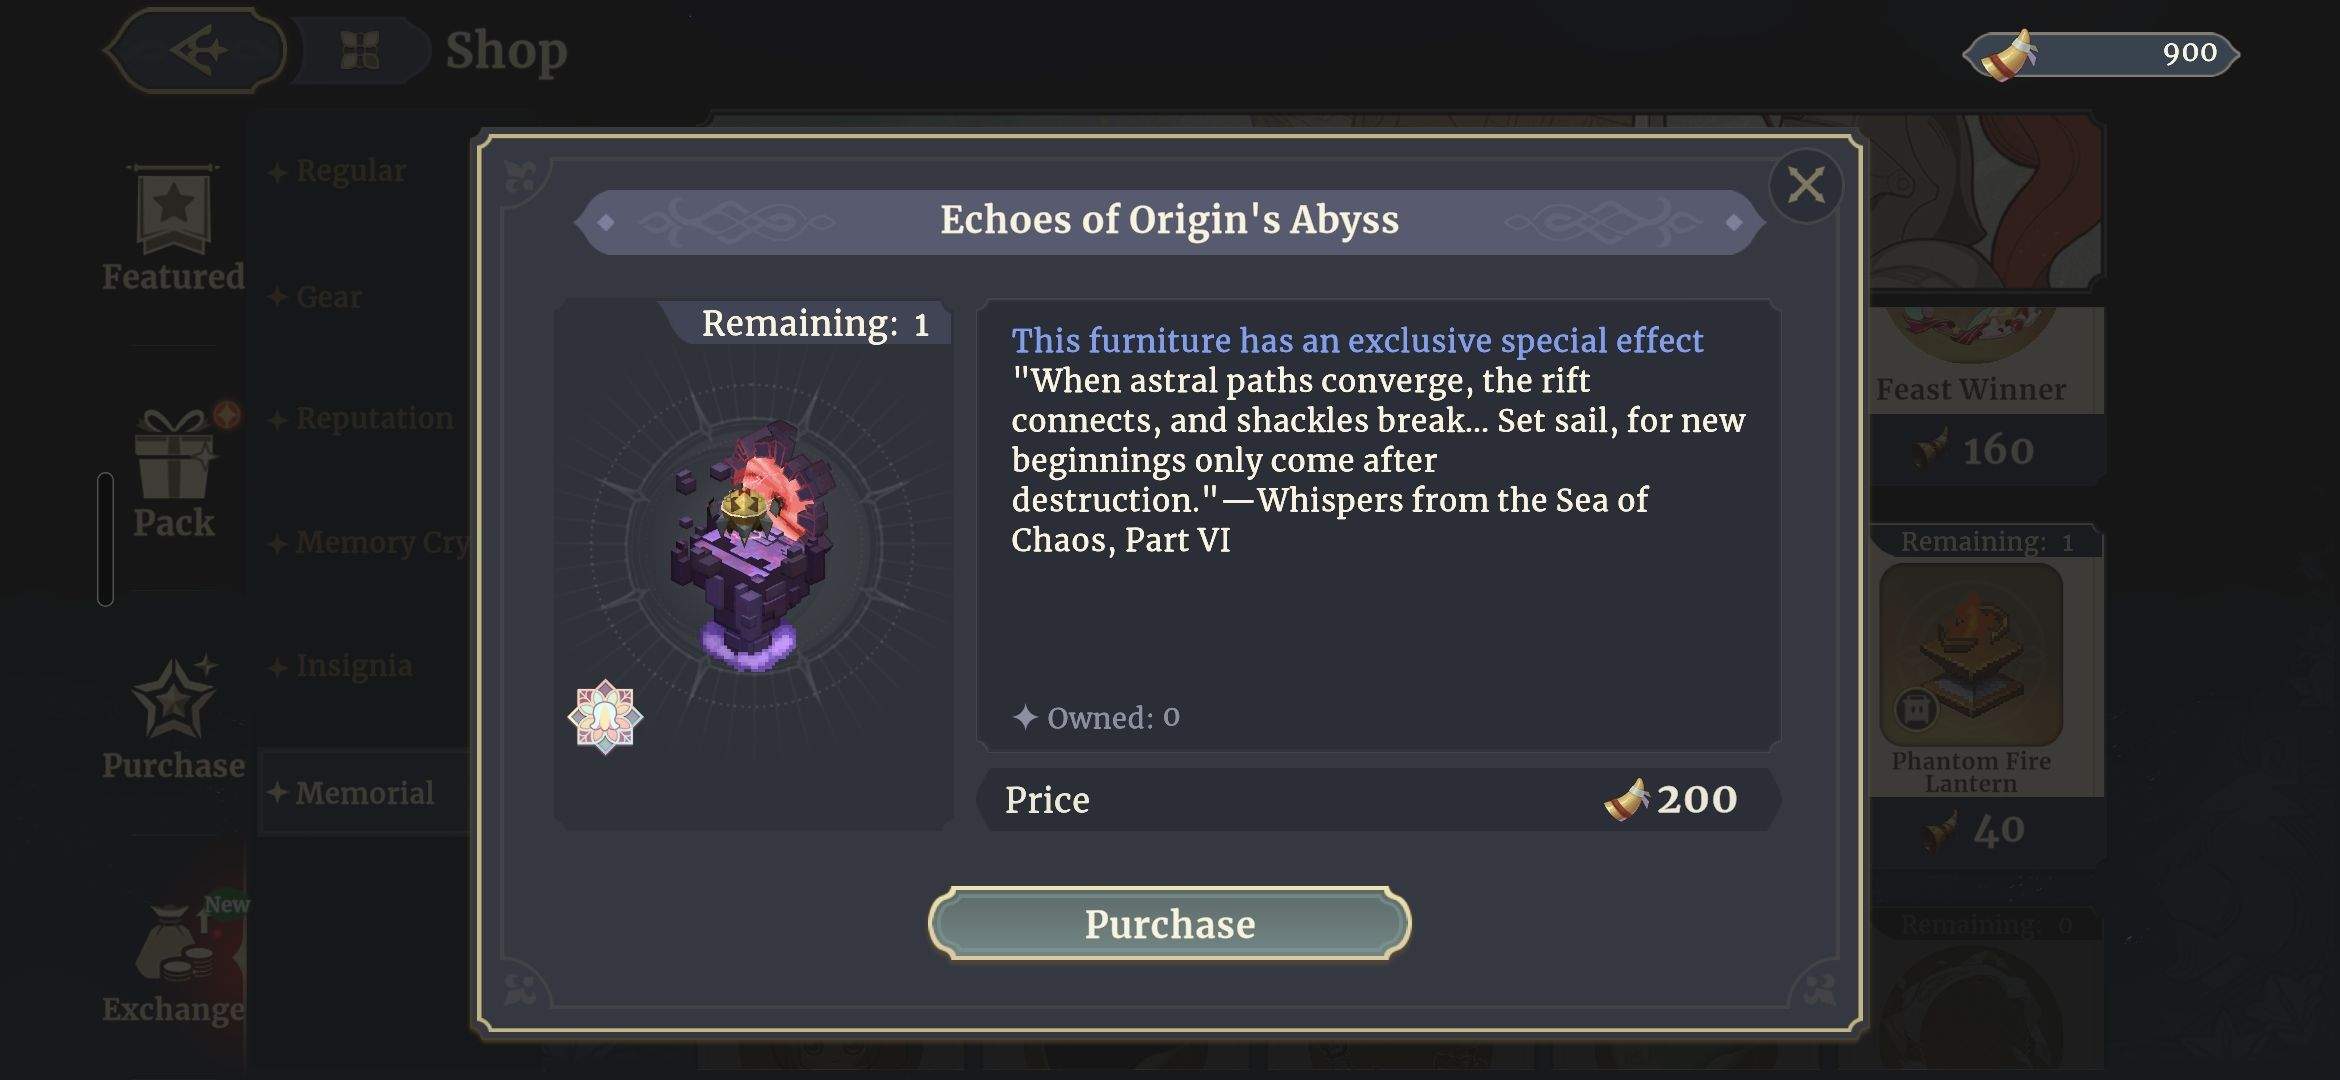Open the grid menu icon beside Shop
Image resolution: width=2340 pixels, height=1080 pixels.
[360, 50]
